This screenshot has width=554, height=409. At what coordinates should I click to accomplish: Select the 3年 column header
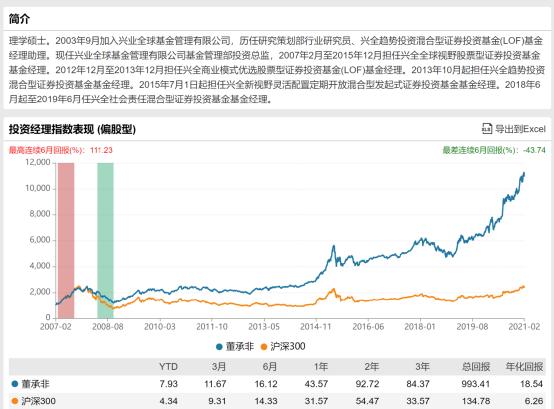click(422, 367)
